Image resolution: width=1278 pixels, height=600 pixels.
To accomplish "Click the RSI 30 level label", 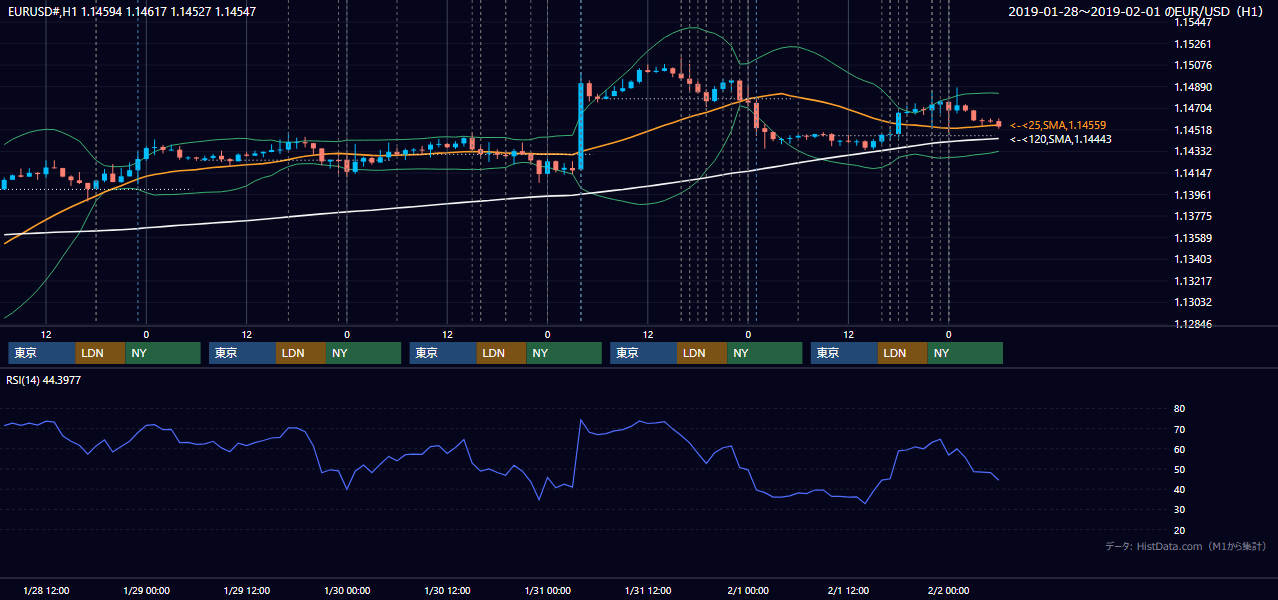I will pyautogui.click(x=1180, y=510).
